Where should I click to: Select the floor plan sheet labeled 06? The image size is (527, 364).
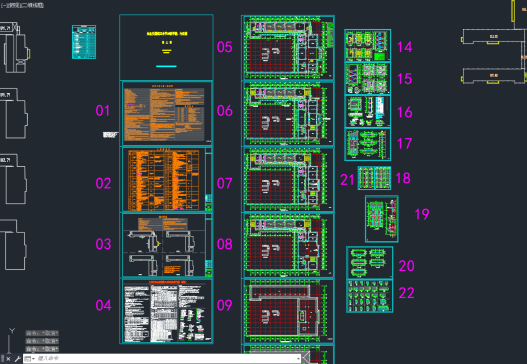click(288, 114)
